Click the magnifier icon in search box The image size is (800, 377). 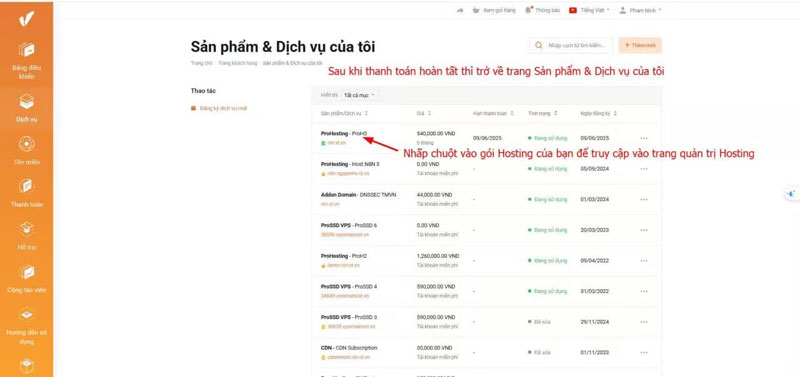[x=539, y=45]
